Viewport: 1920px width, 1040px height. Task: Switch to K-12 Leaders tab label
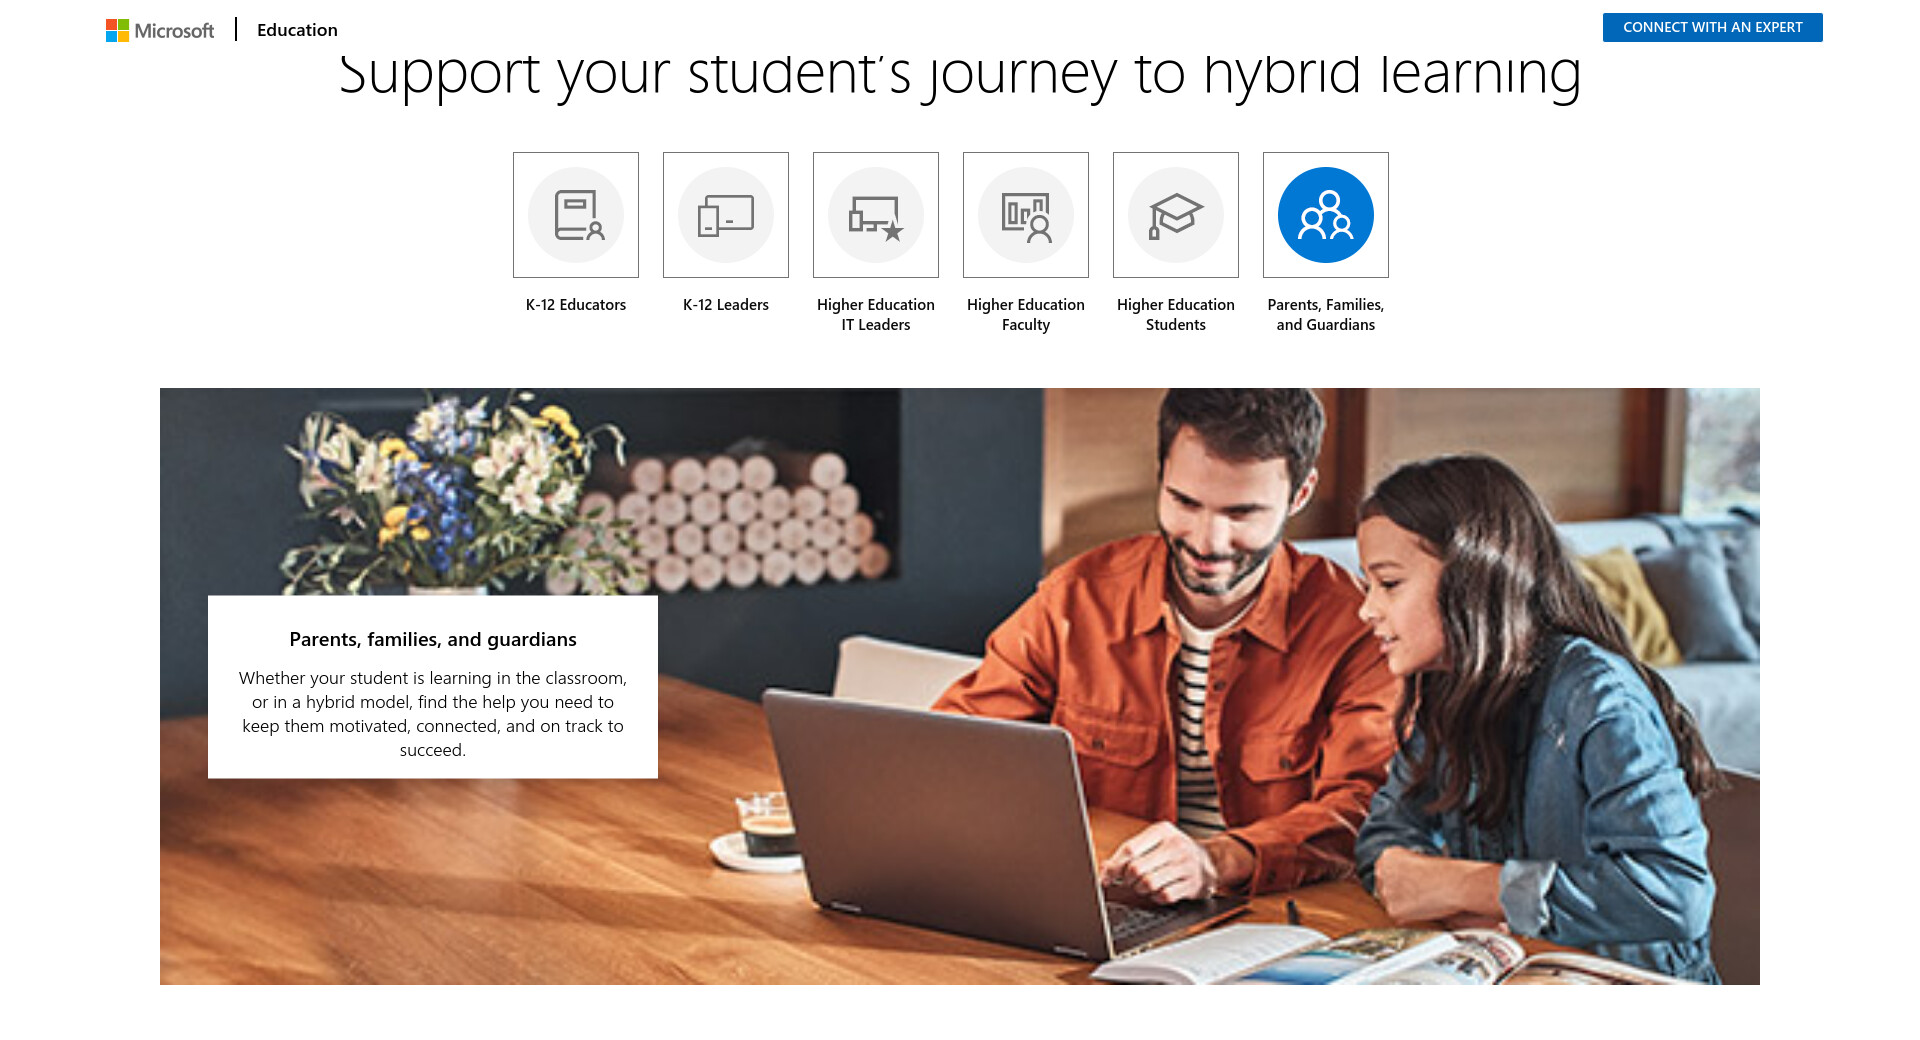tap(726, 305)
